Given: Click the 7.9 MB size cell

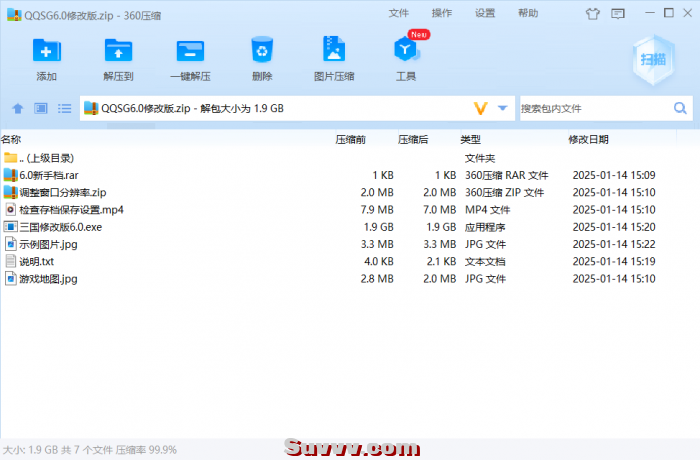Looking at the screenshot, I should pos(377,210).
